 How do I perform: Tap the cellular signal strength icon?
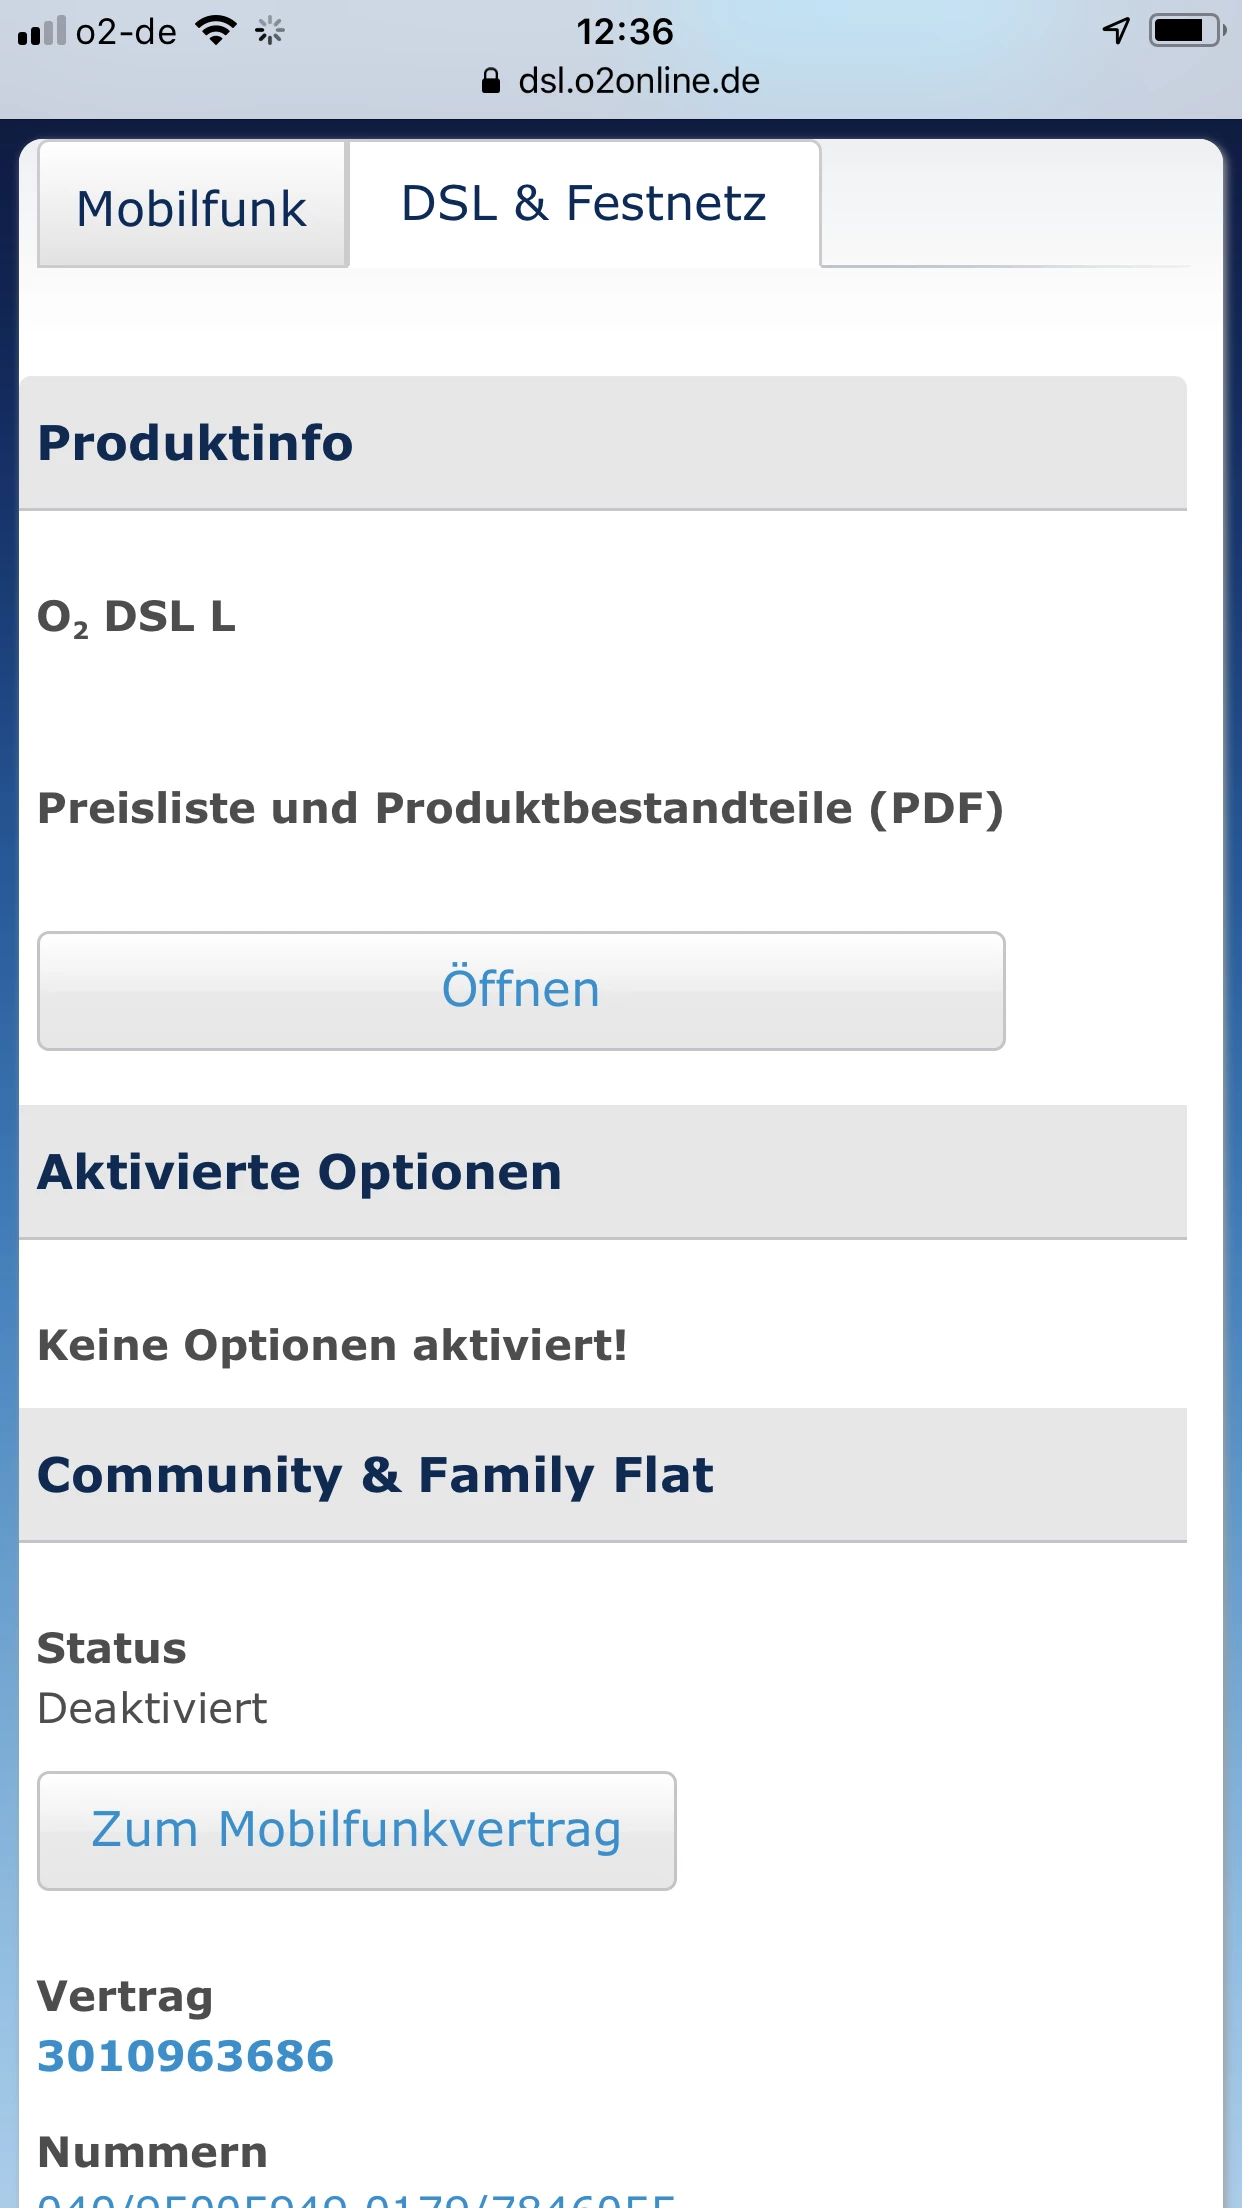tap(41, 32)
